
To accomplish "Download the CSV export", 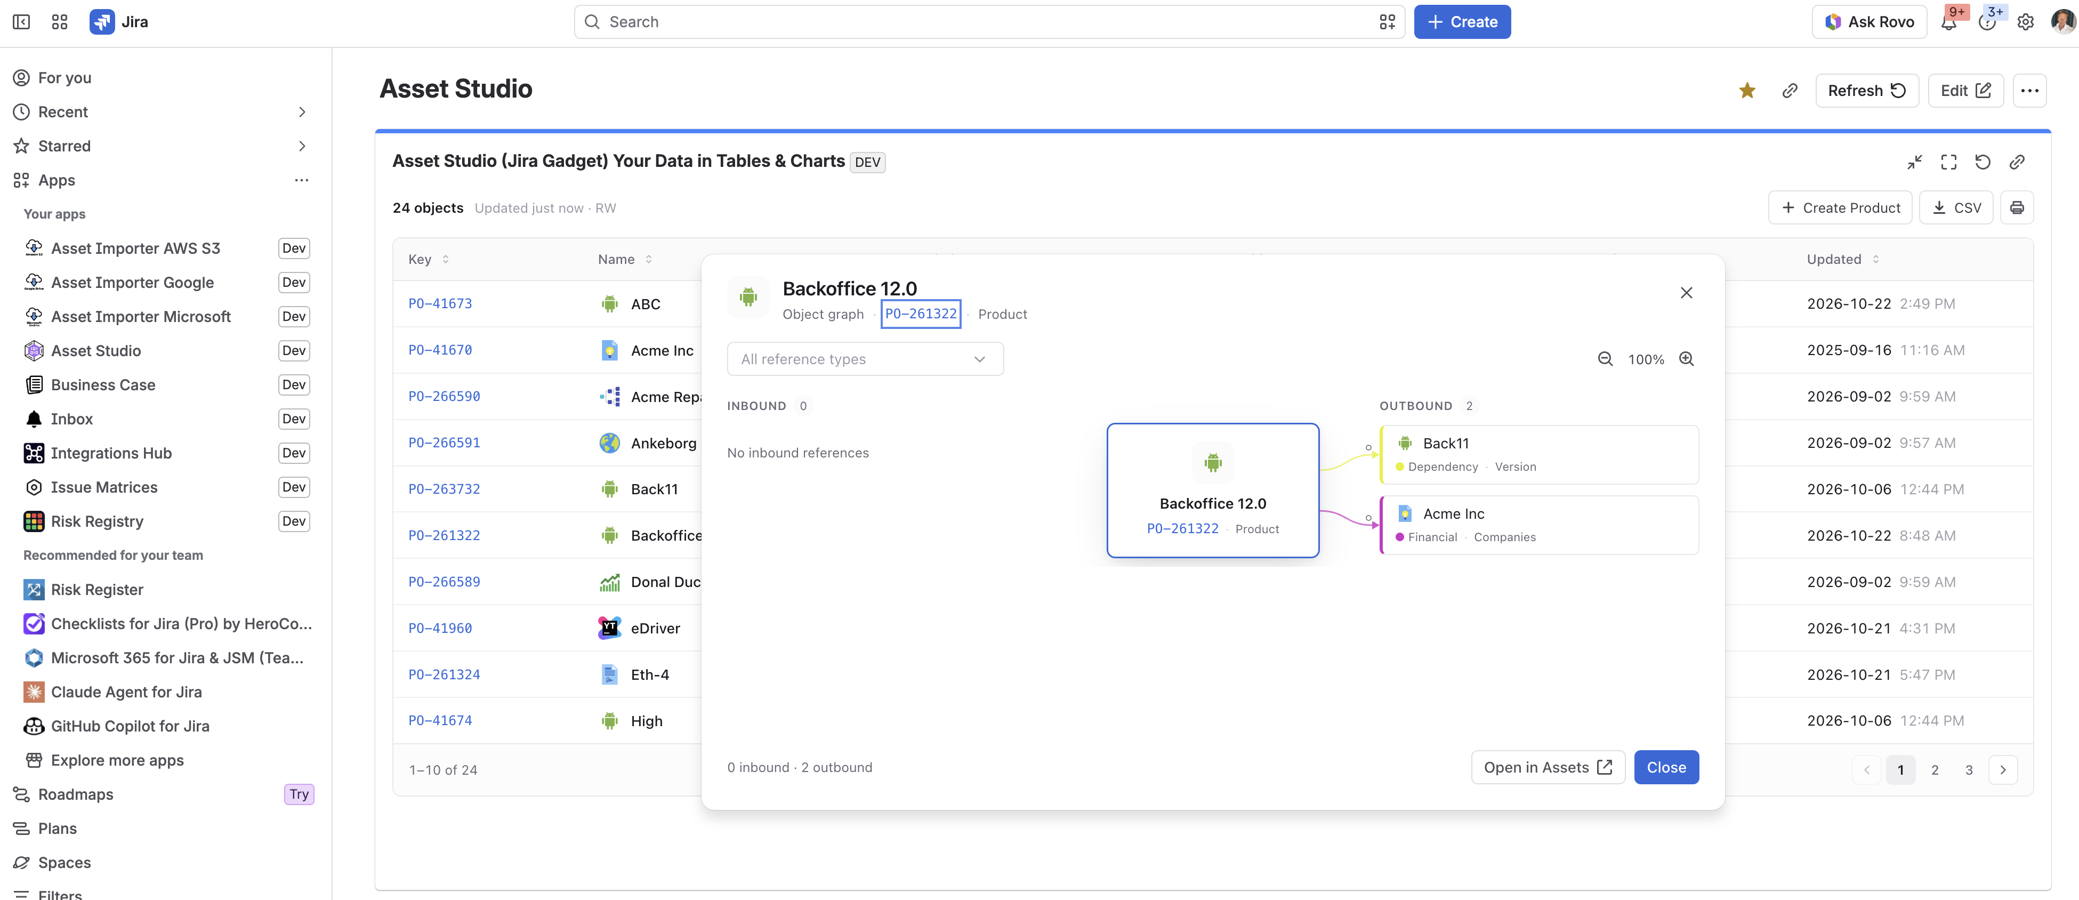I will coord(1956,208).
